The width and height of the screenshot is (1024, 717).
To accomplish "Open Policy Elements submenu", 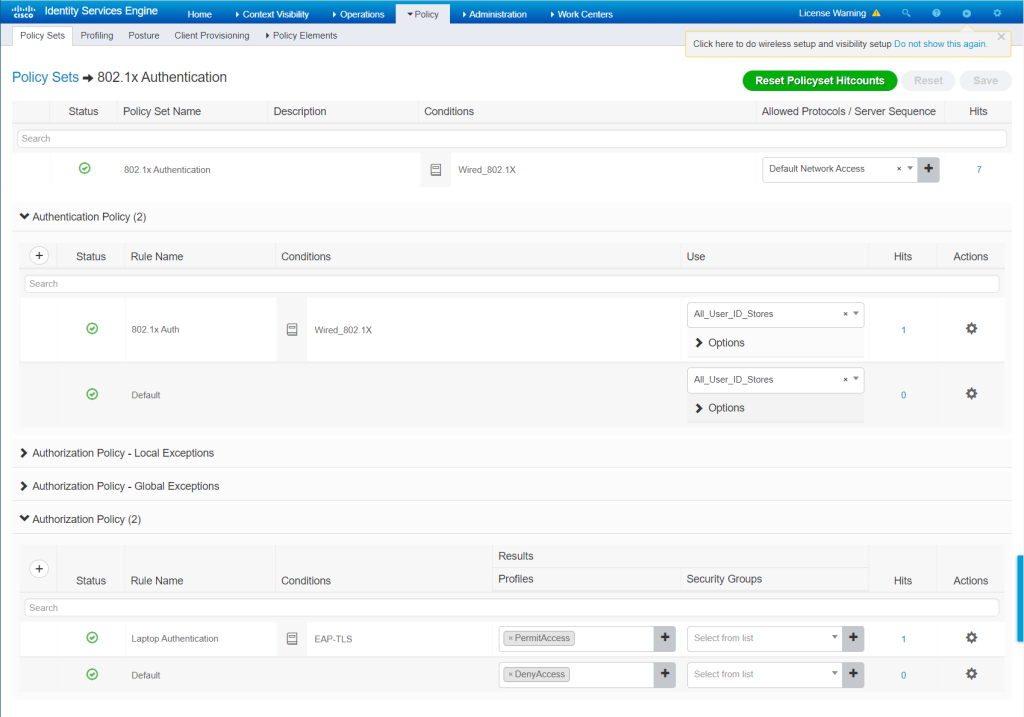I will [x=301, y=35].
